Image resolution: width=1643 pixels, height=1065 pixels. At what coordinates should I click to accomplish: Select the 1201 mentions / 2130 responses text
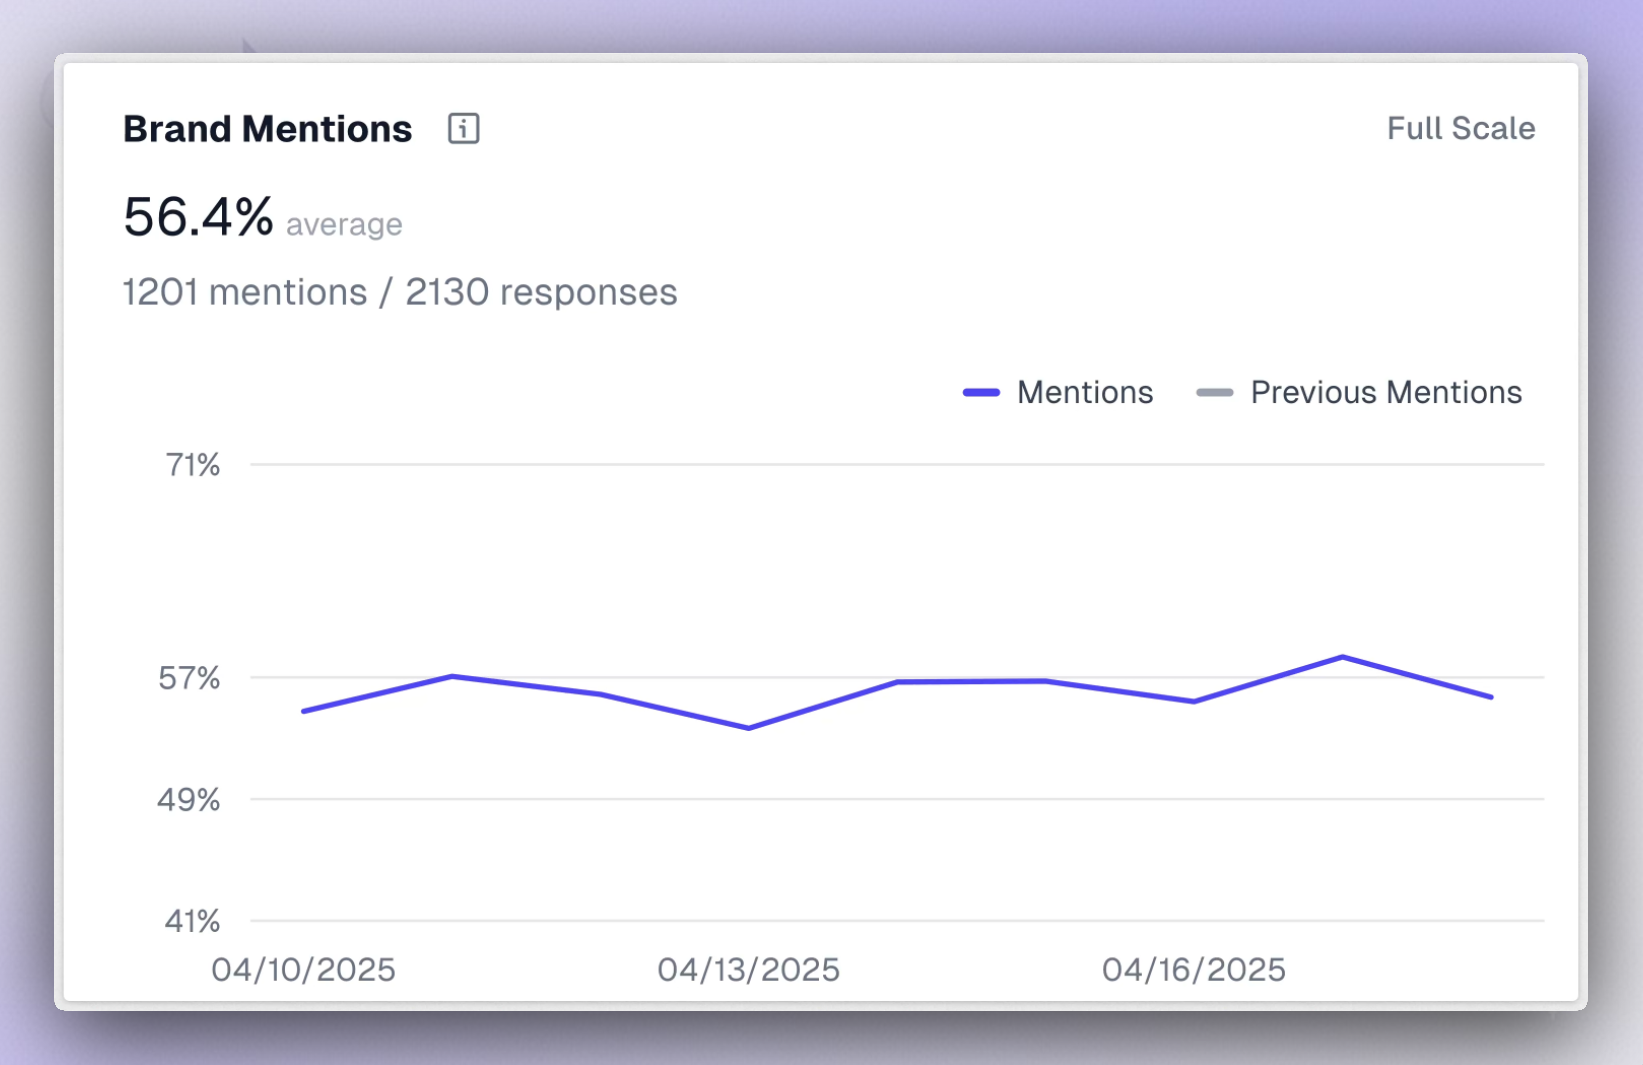point(399,292)
